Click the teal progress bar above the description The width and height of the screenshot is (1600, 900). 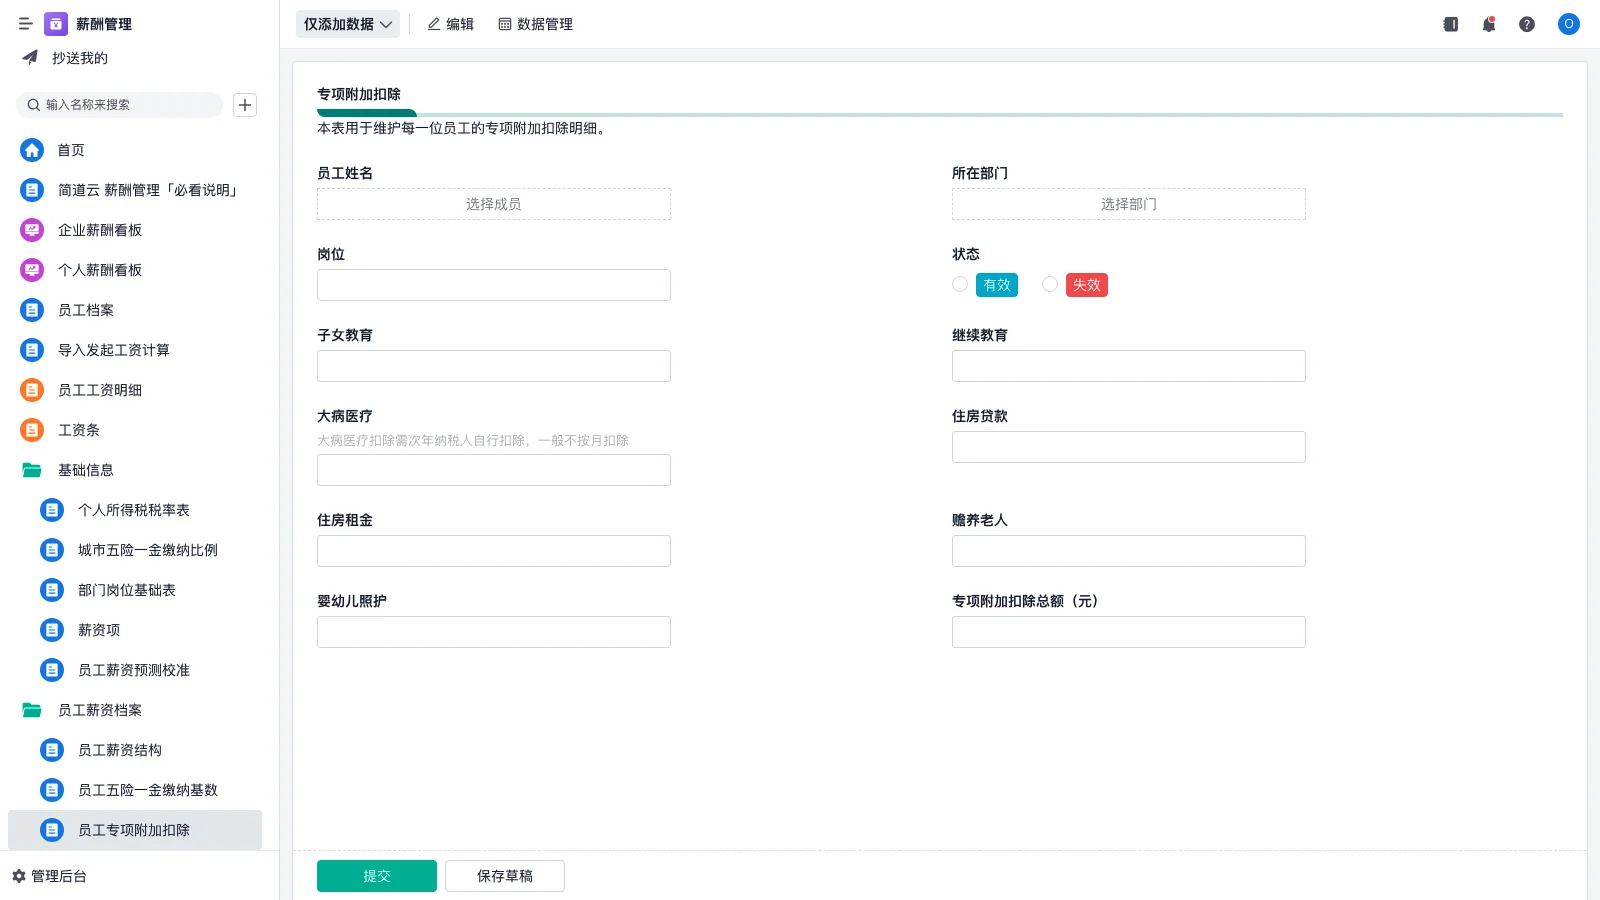[x=366, y=113]
